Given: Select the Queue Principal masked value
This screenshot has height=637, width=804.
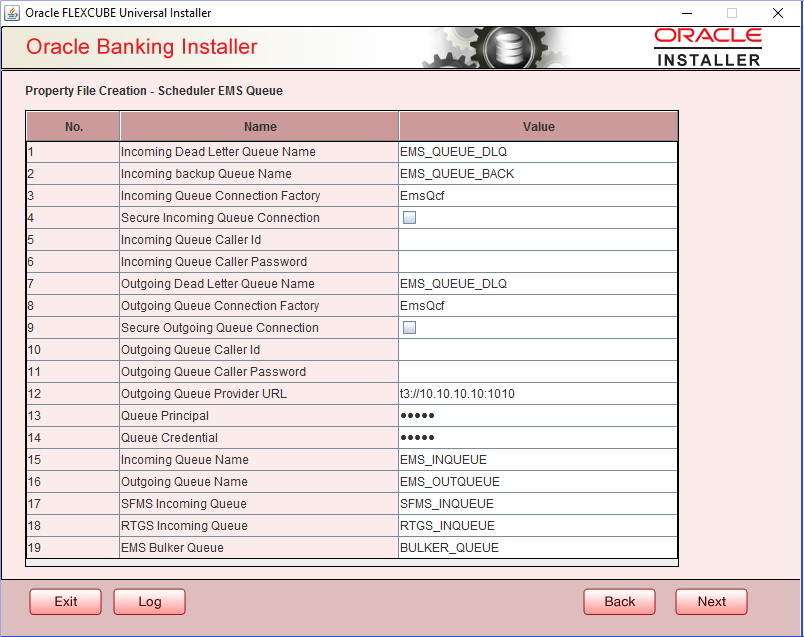Looking at the screenshot, I should click(538, 415).
